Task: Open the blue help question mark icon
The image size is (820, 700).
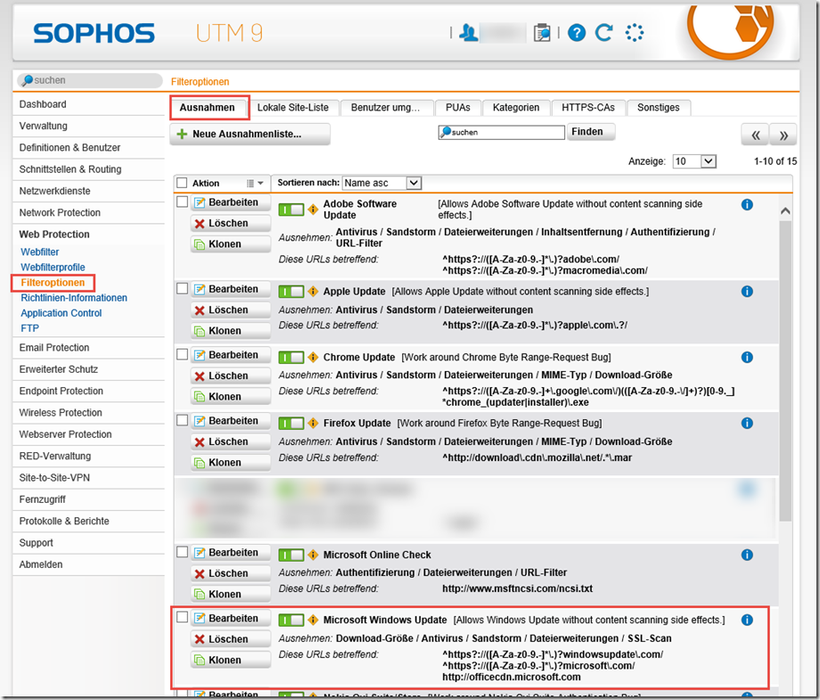Action: click(576, 33)
